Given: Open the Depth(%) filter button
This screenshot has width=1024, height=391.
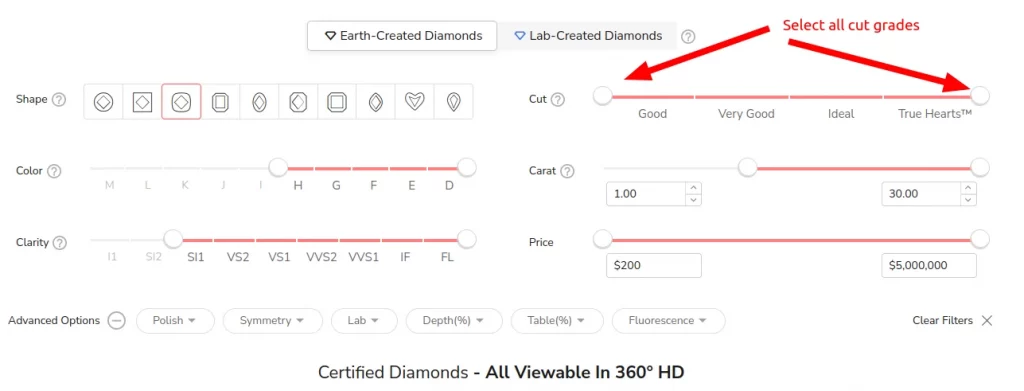Looking at the screenshot, I should pos(454,321).
